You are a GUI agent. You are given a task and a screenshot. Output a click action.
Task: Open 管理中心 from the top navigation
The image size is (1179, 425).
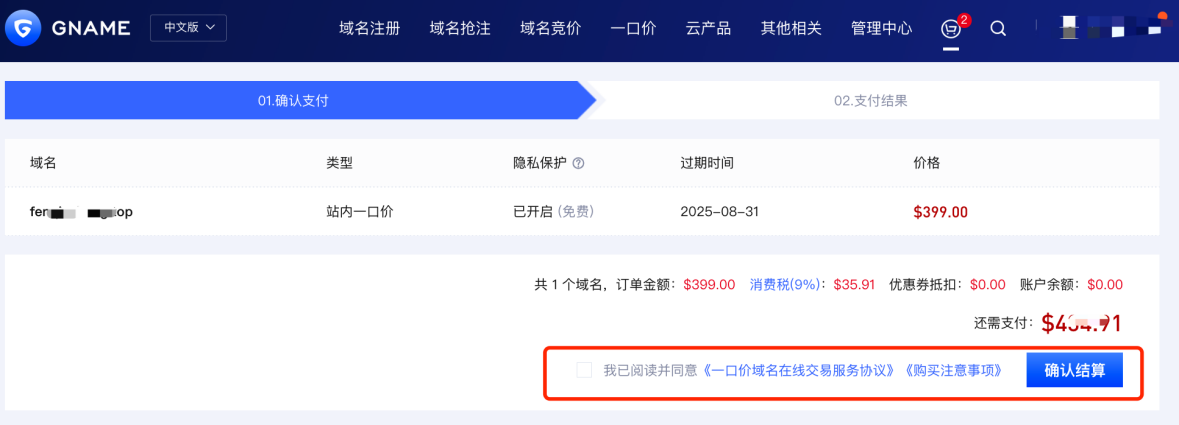point(881,29)
